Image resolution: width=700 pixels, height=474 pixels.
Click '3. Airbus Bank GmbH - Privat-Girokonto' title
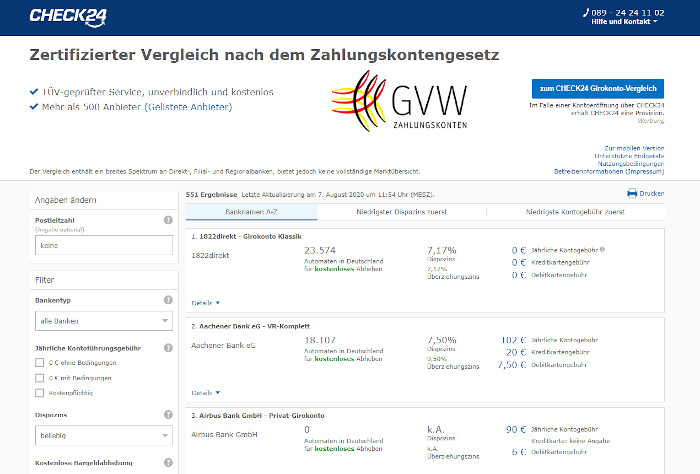point(258,416)
